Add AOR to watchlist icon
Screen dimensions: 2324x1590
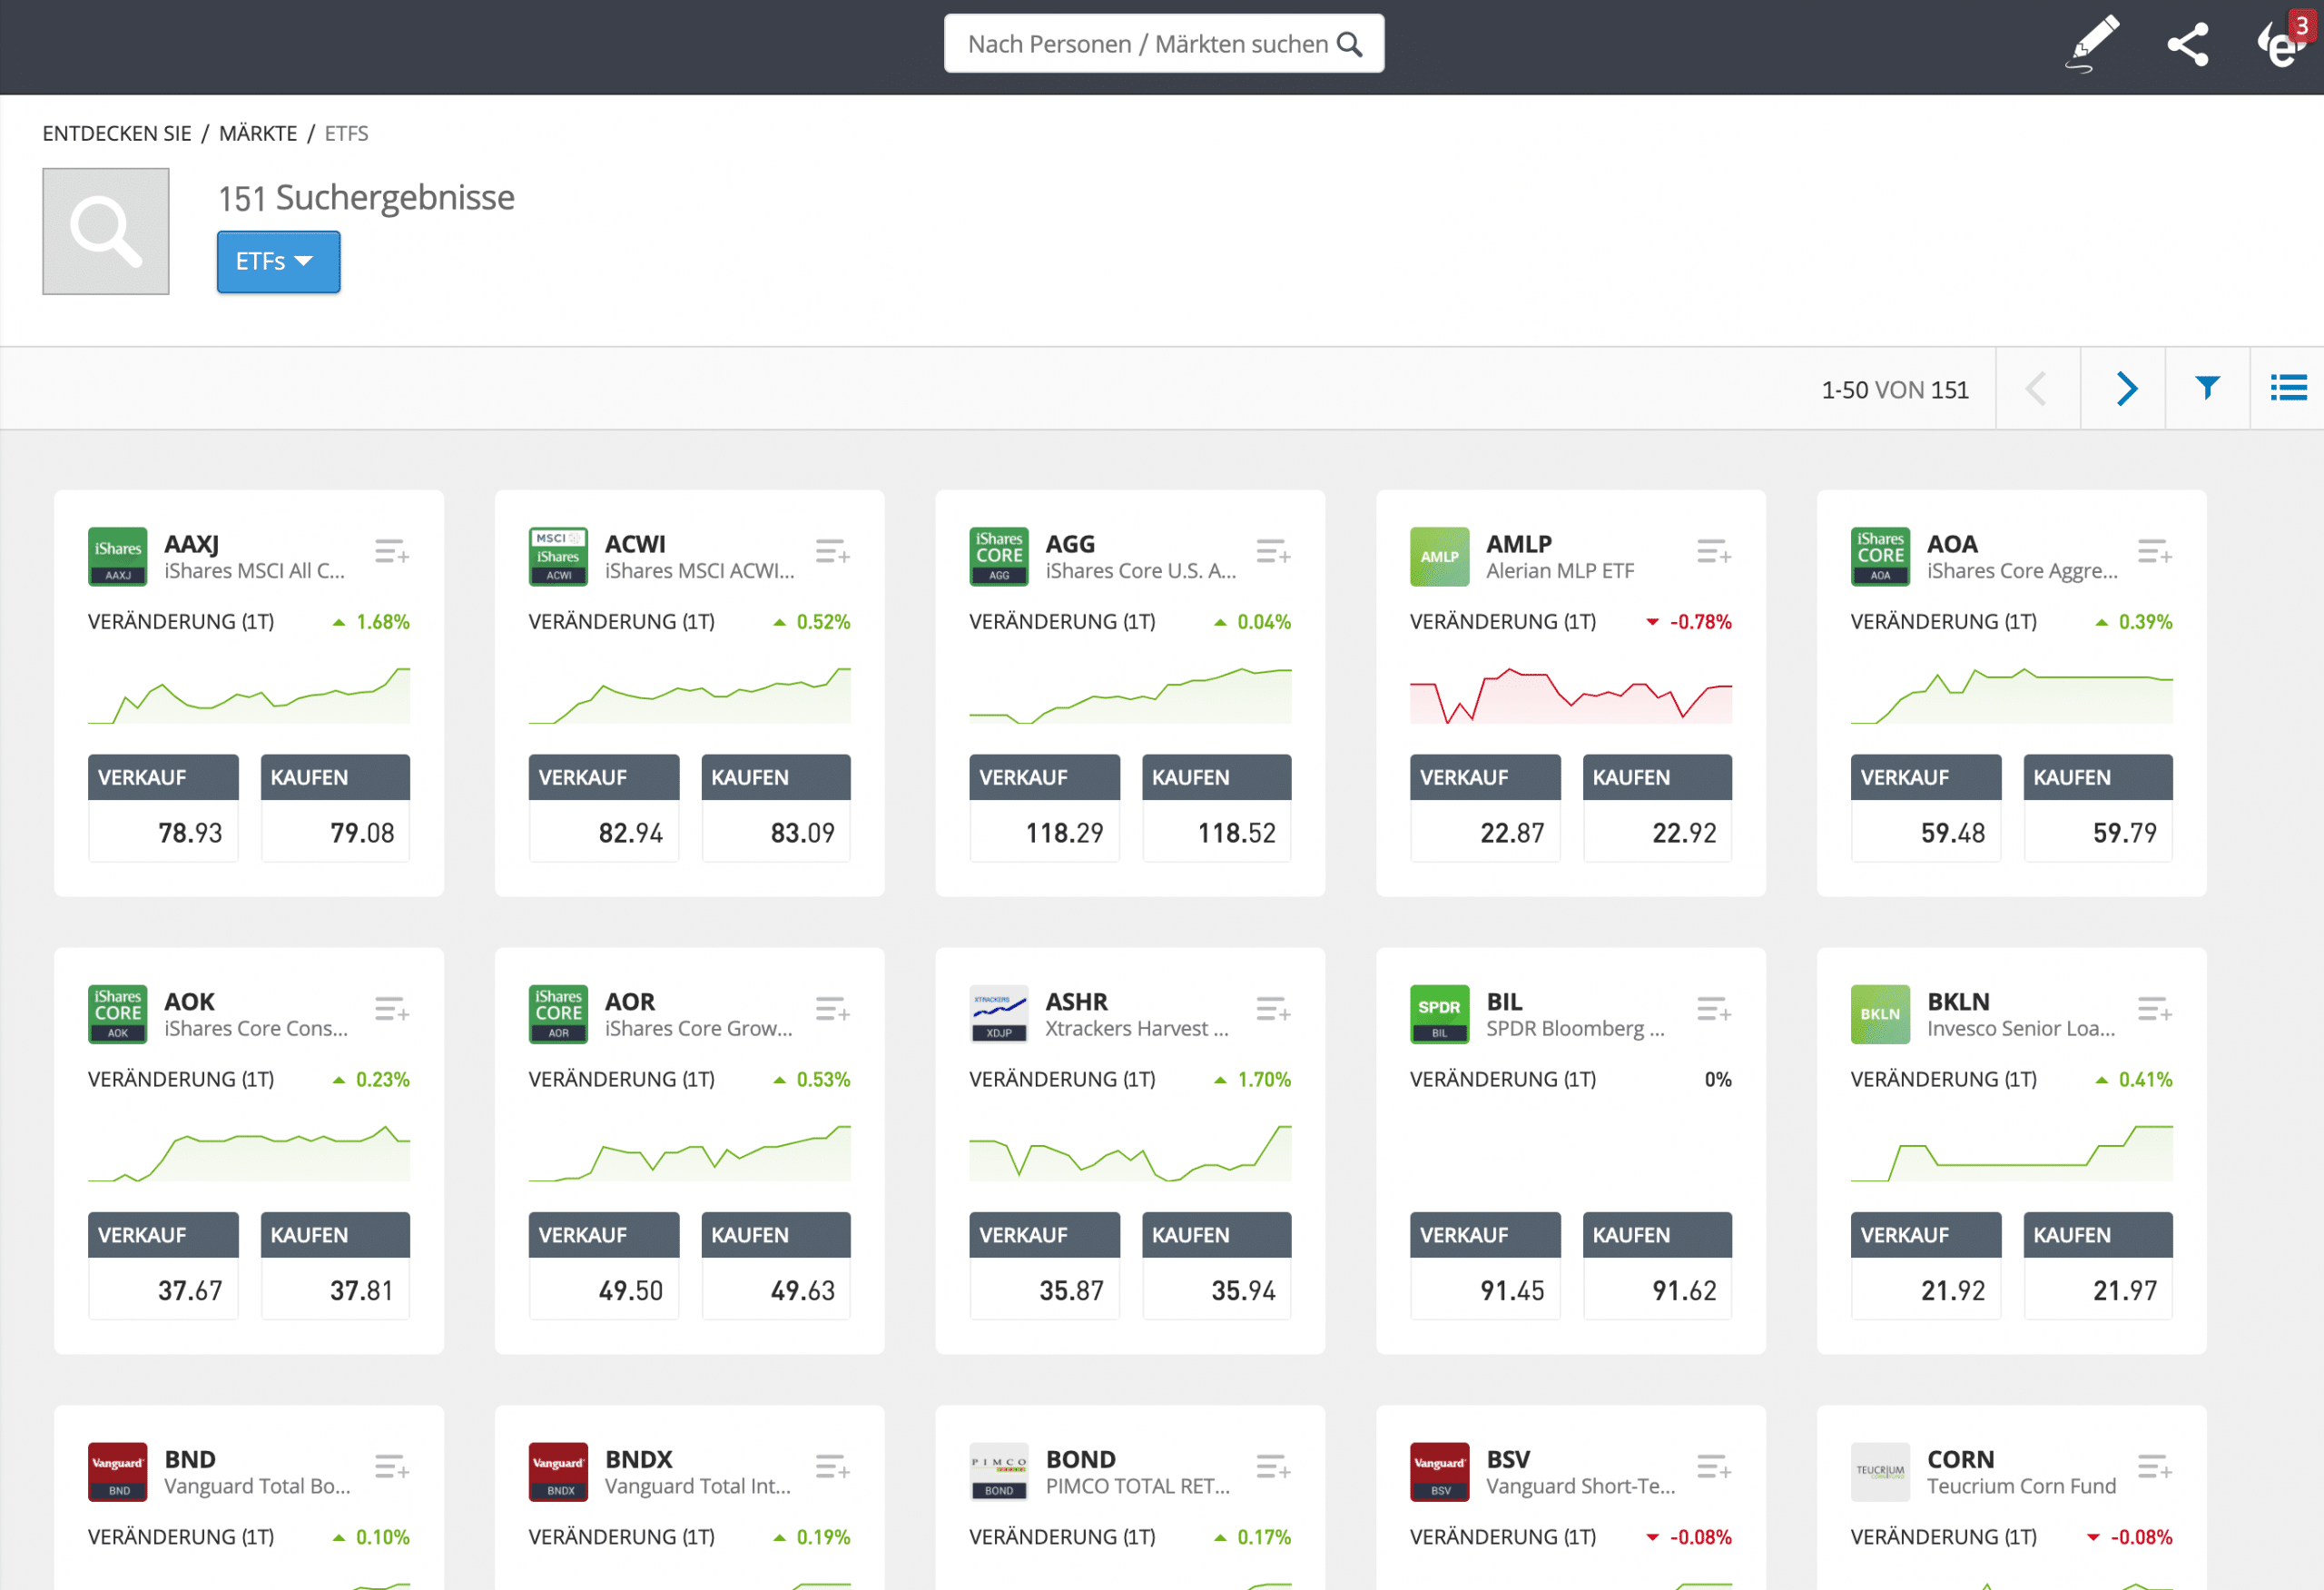[832, 1009]
